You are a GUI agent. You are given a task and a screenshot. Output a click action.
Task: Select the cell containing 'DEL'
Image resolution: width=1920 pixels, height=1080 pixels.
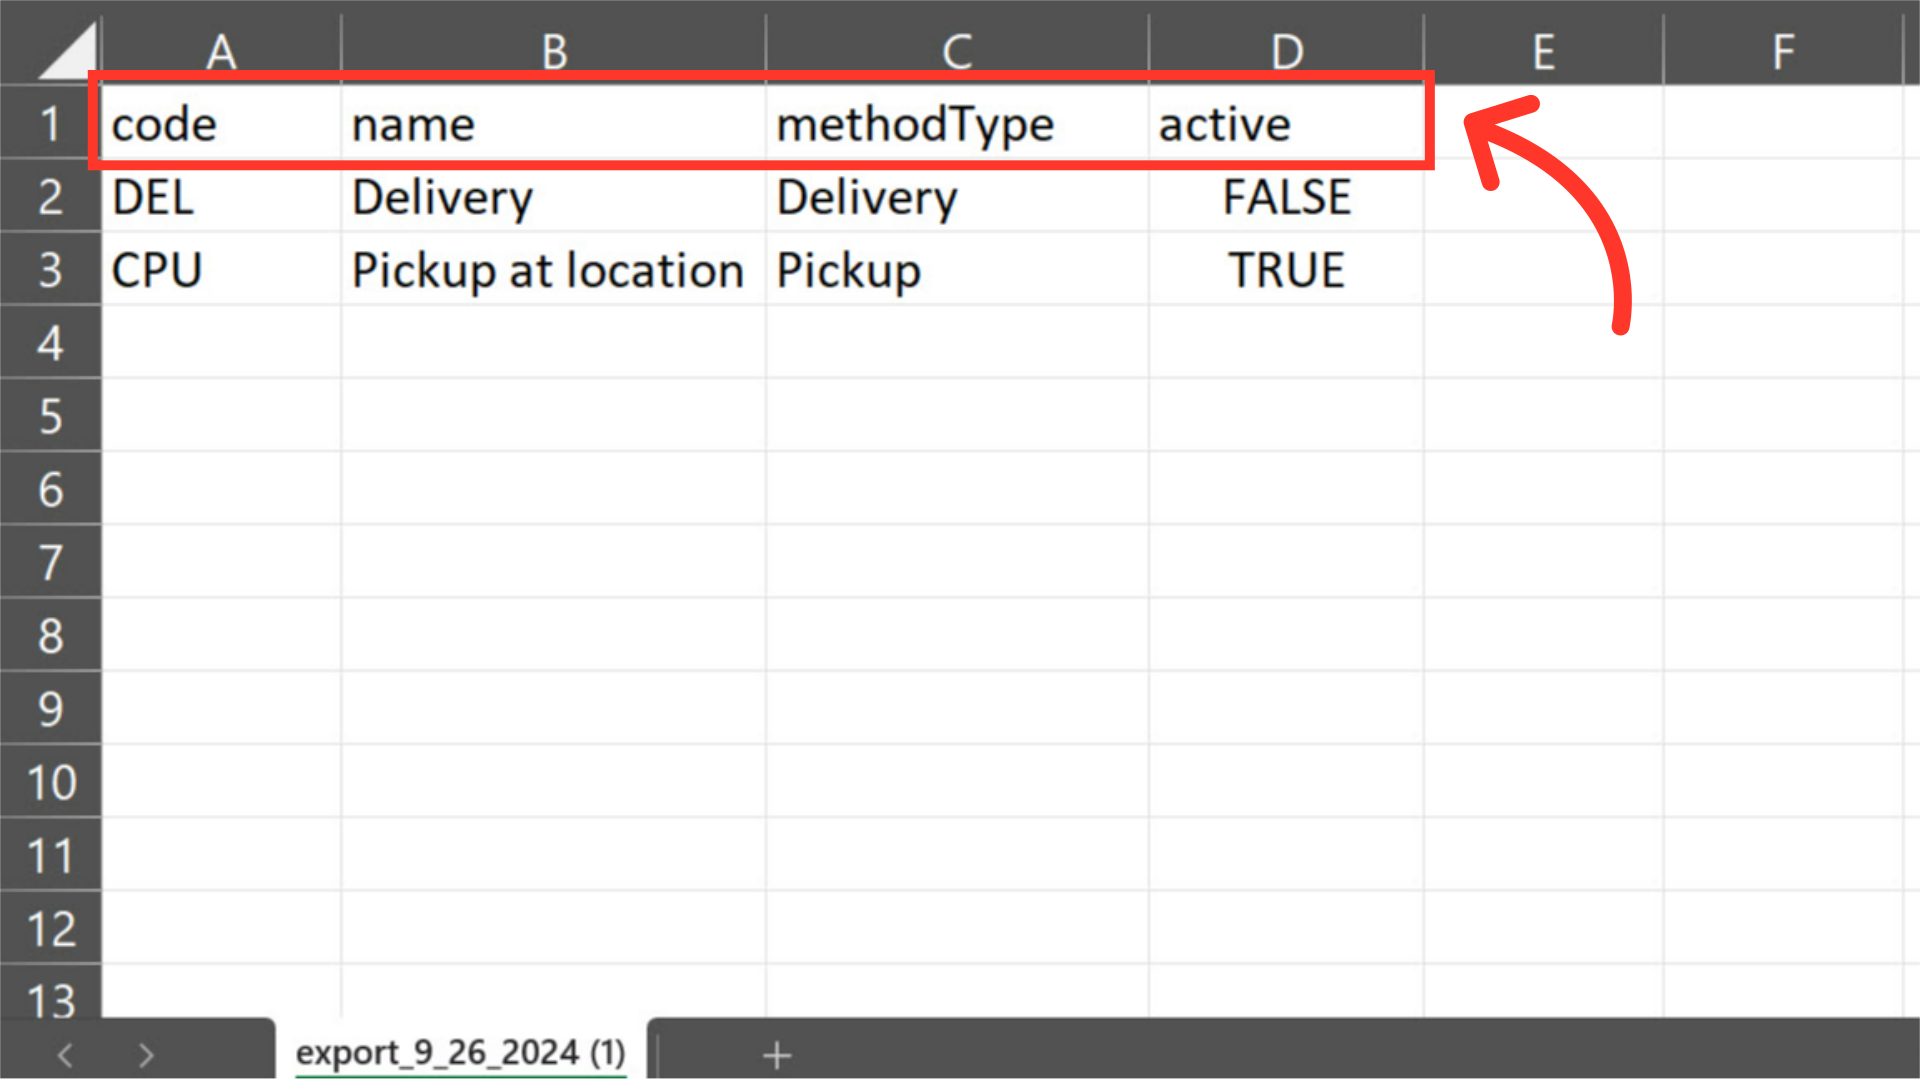[x=221, y=197]
